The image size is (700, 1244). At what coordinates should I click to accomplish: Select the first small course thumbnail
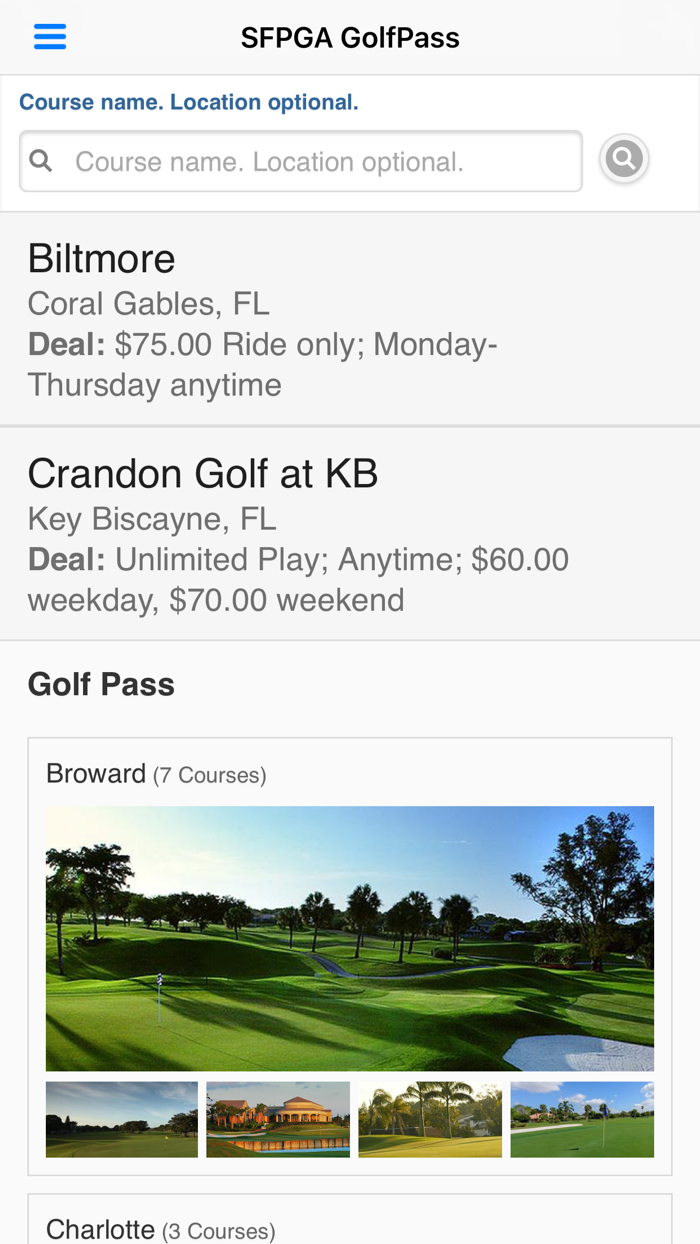coord(122,1118)
